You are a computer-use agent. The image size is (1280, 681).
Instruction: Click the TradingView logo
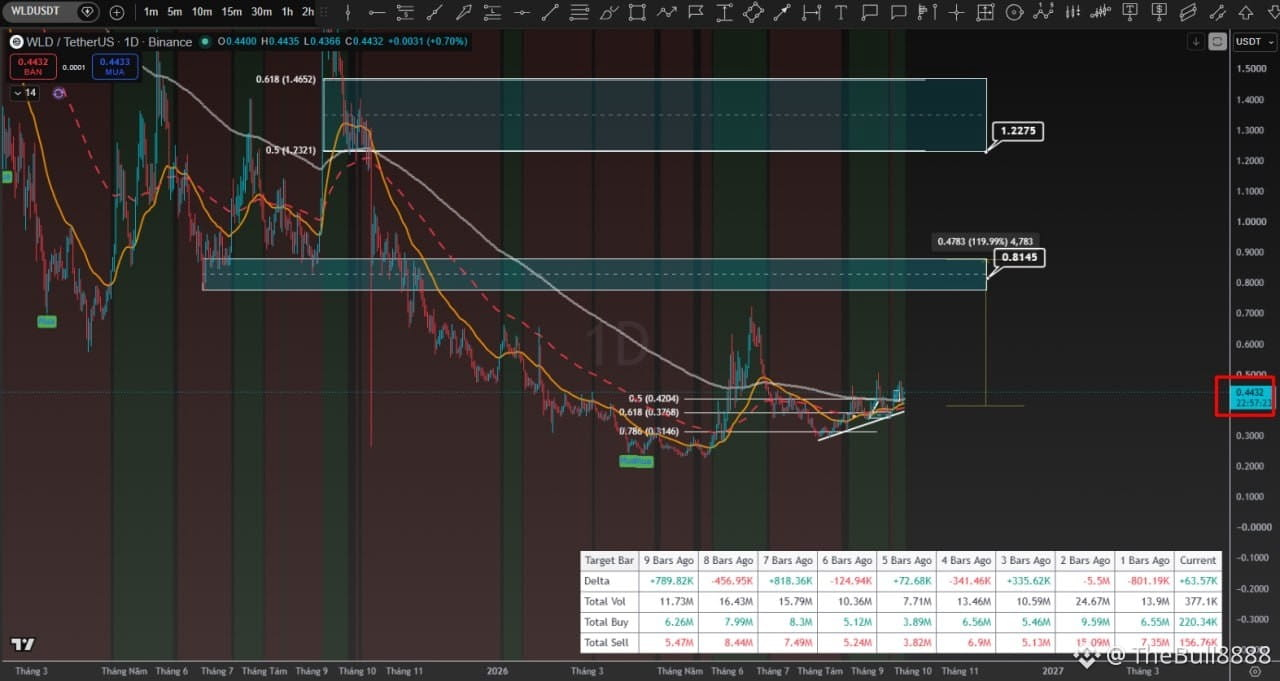pos(22,644)
